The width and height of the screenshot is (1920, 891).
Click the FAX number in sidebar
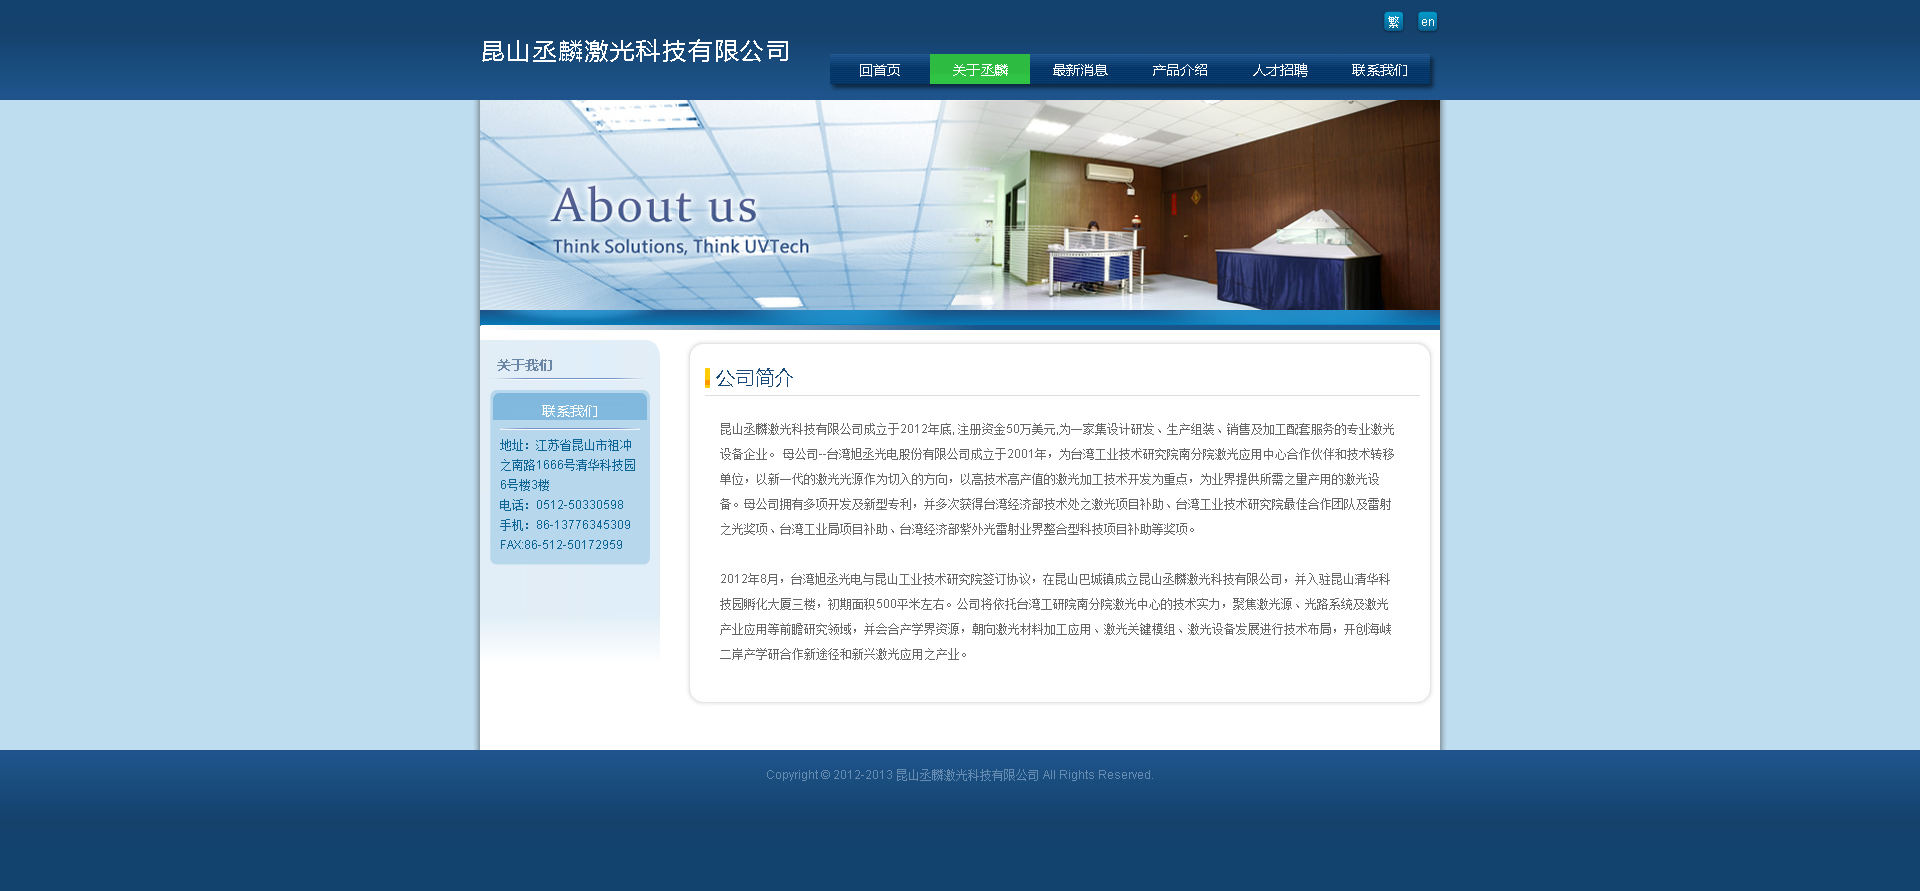[x=561, y=545]
